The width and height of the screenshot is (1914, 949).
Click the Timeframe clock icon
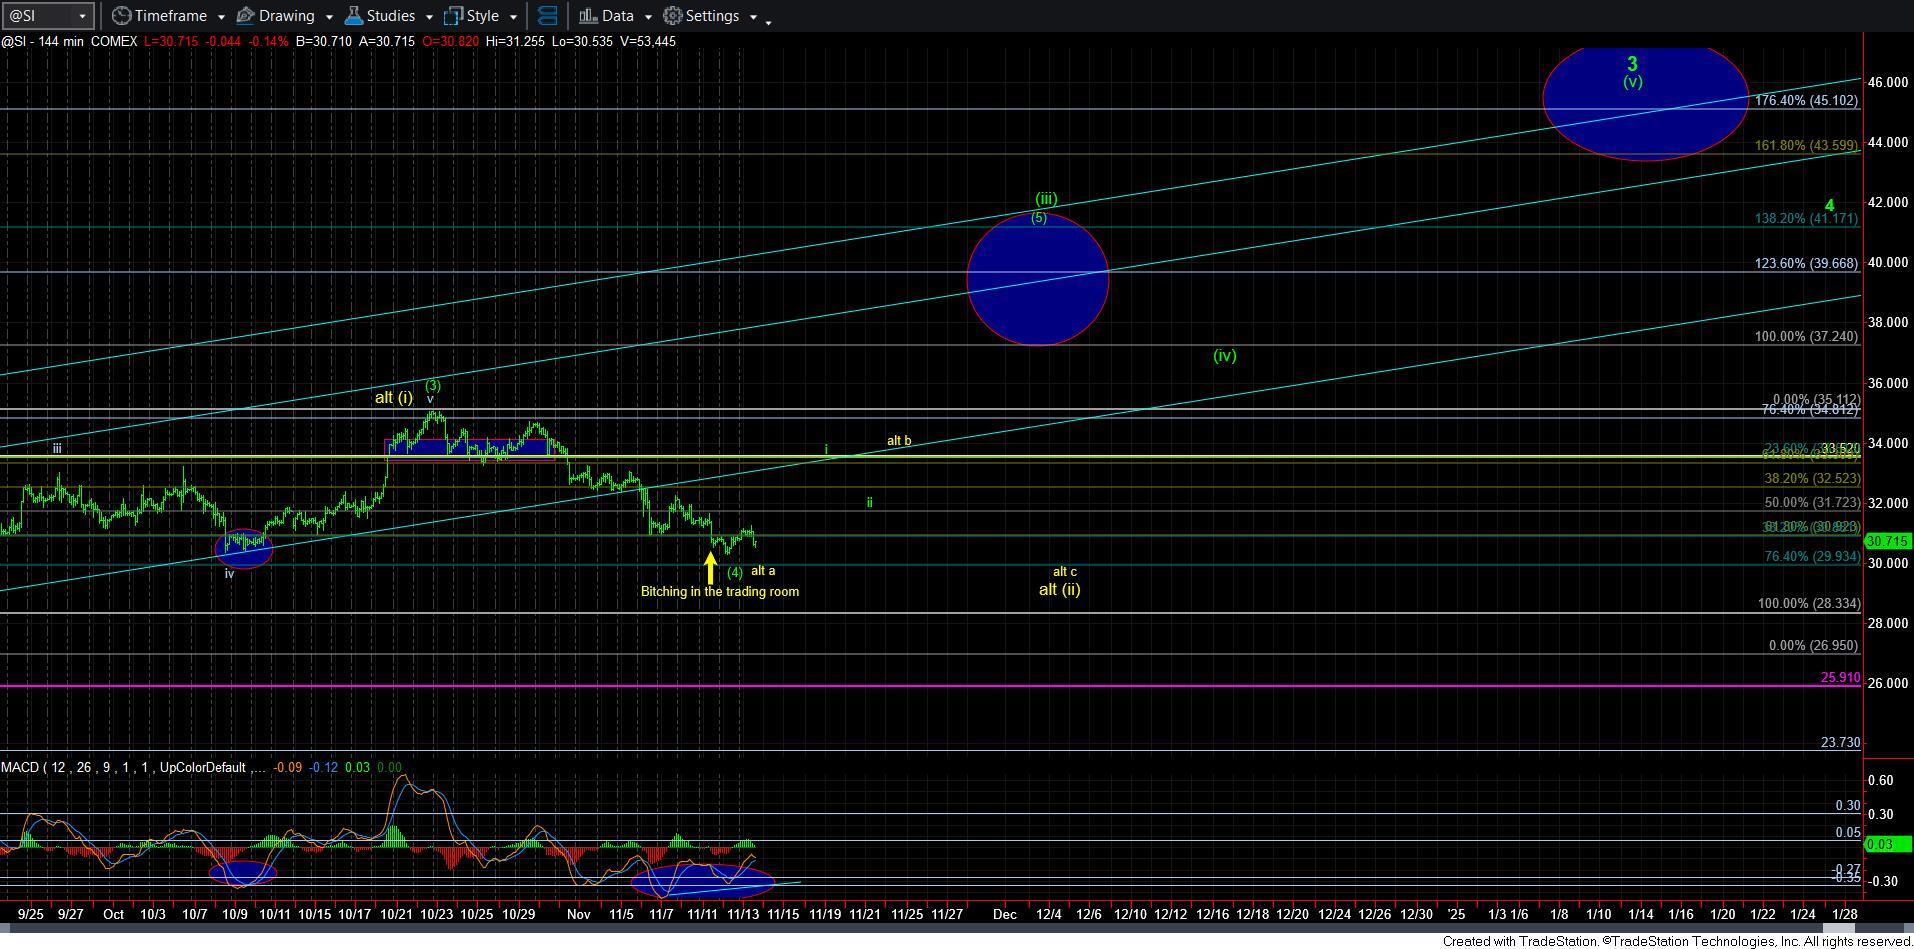(121, 16)
